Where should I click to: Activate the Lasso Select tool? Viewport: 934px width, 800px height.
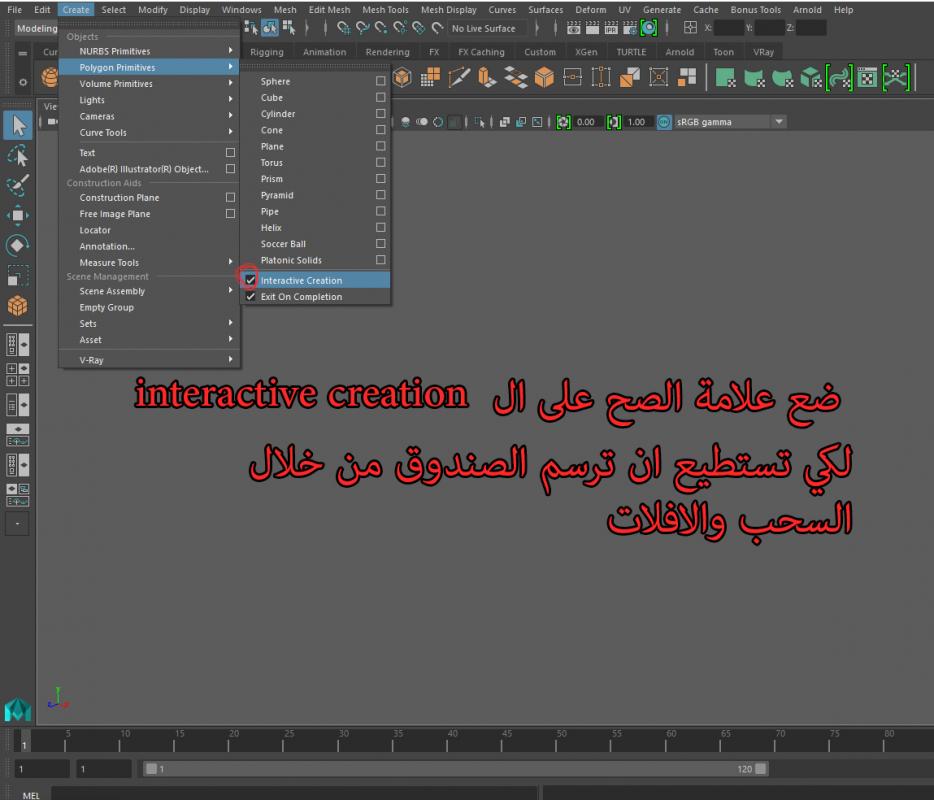coord(18,156)
